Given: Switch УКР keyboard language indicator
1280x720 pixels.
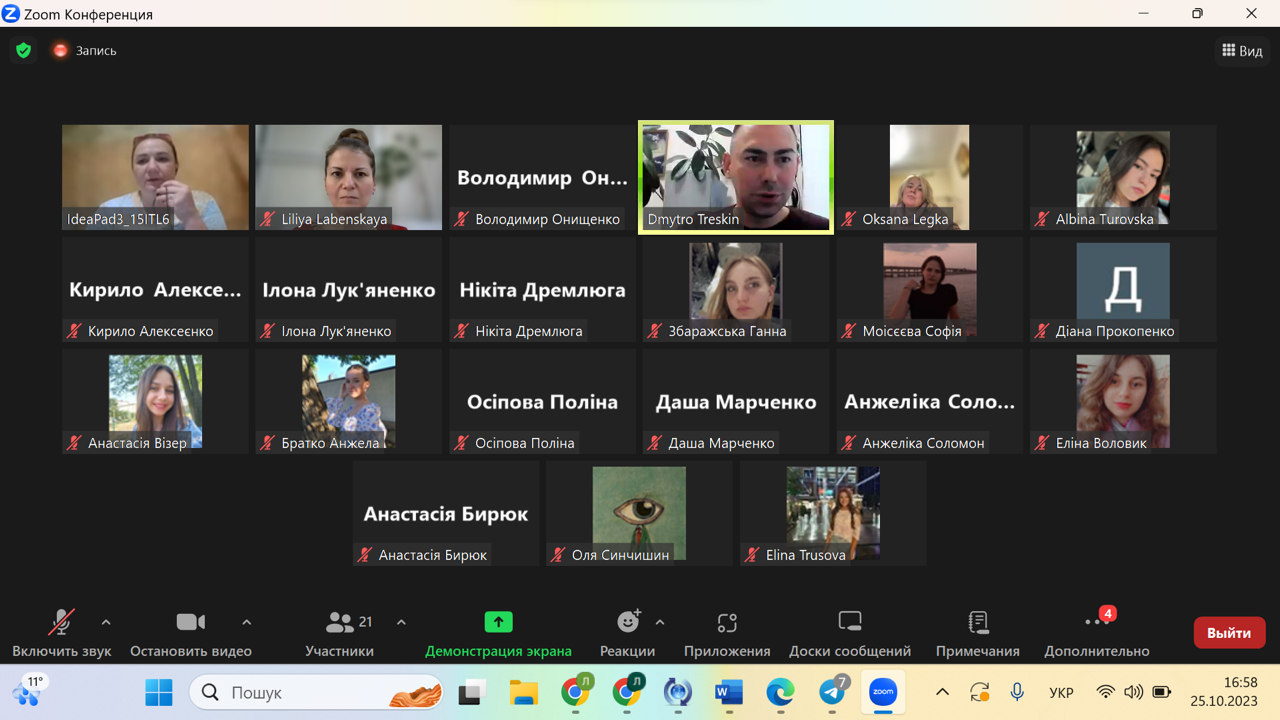Looking at the screenshot, I should pos(1061,692).
